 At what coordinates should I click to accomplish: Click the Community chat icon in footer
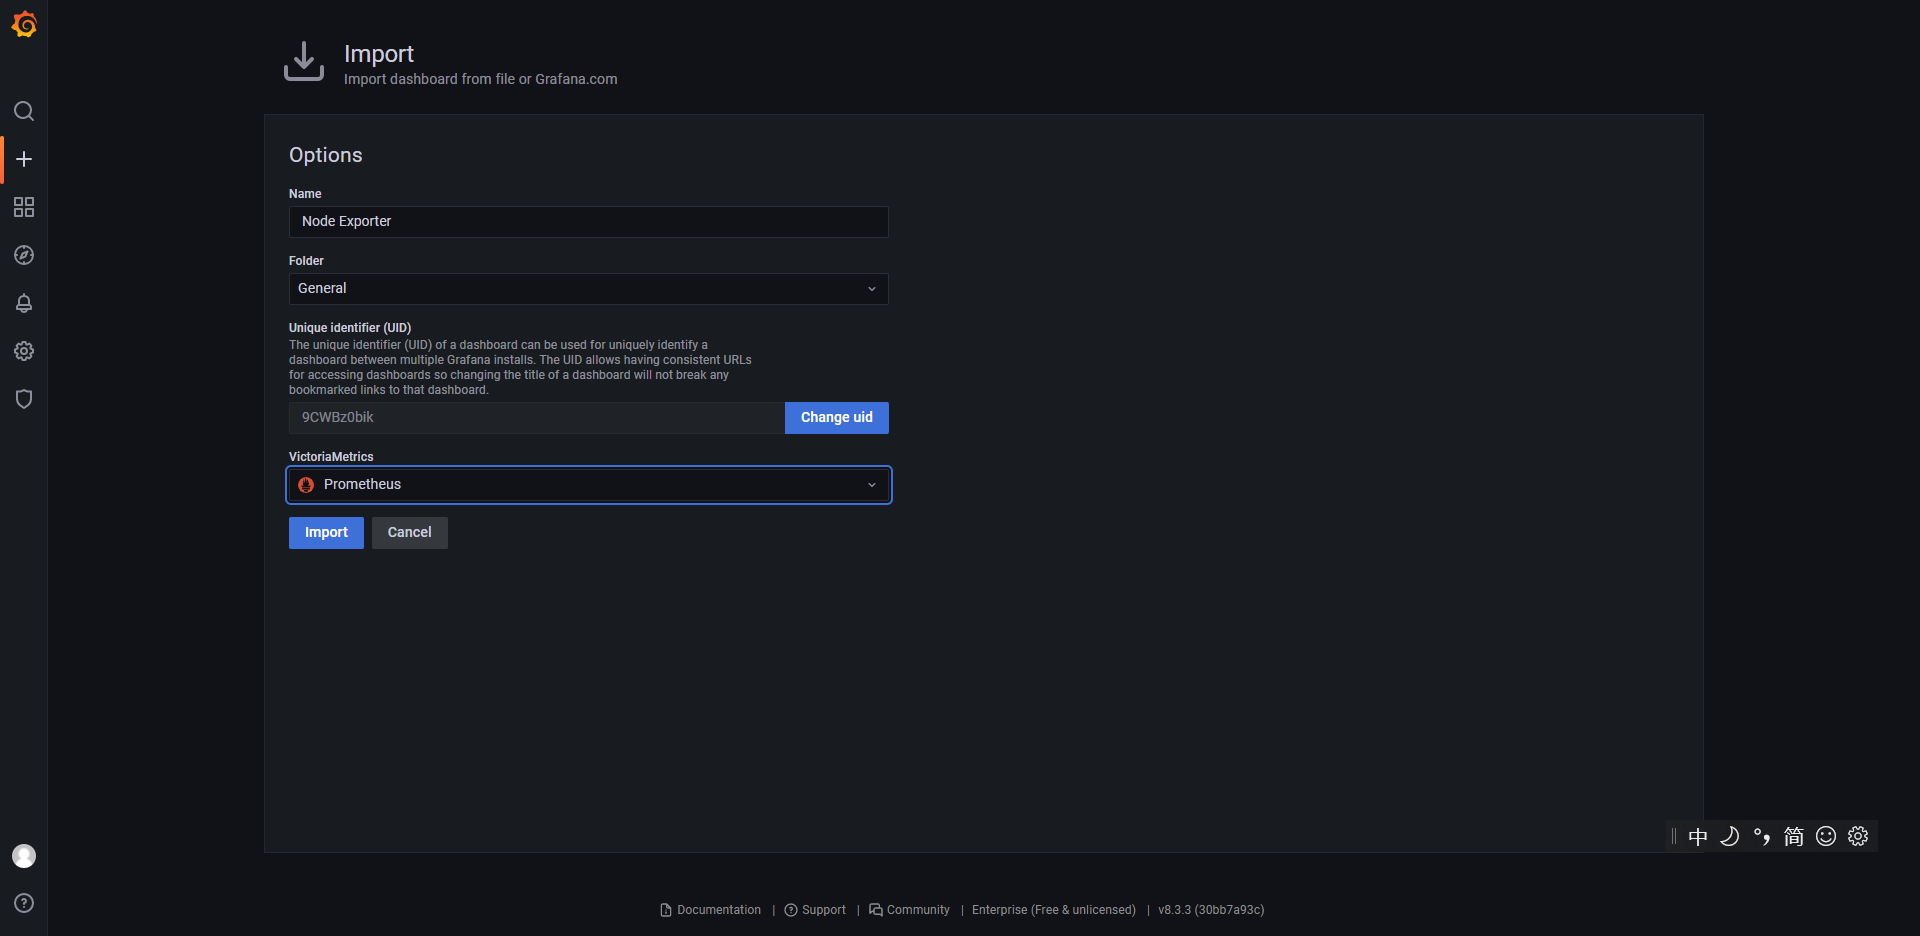tap(876, 910)
